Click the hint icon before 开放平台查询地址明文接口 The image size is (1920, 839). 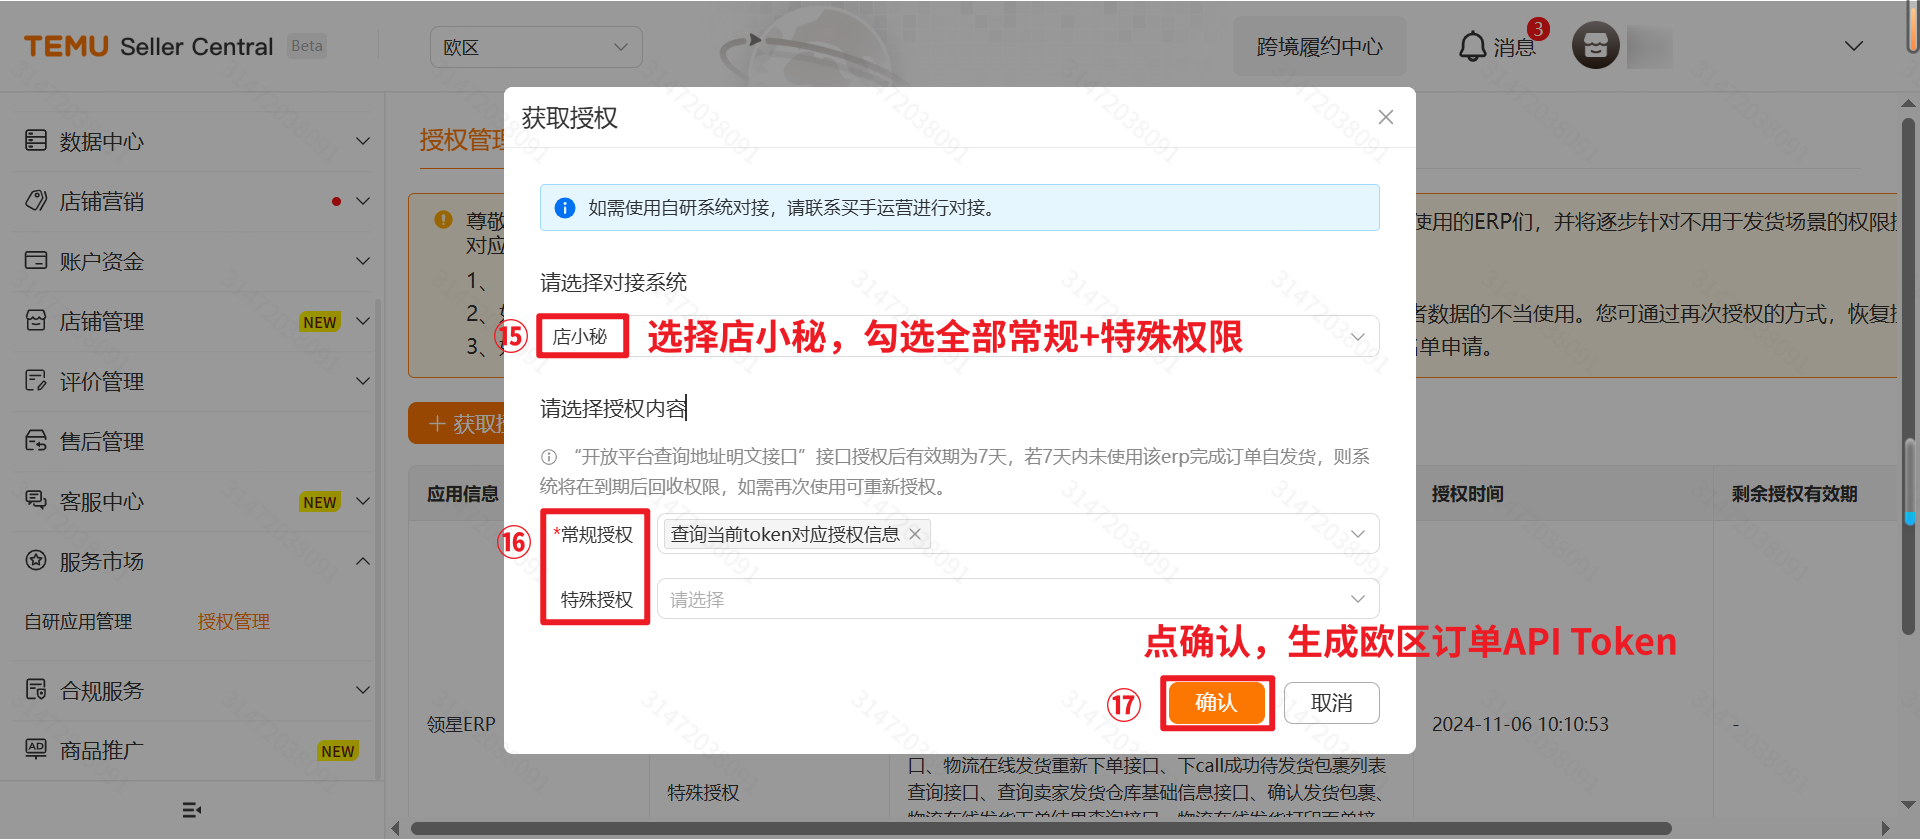tap(549, 457)
